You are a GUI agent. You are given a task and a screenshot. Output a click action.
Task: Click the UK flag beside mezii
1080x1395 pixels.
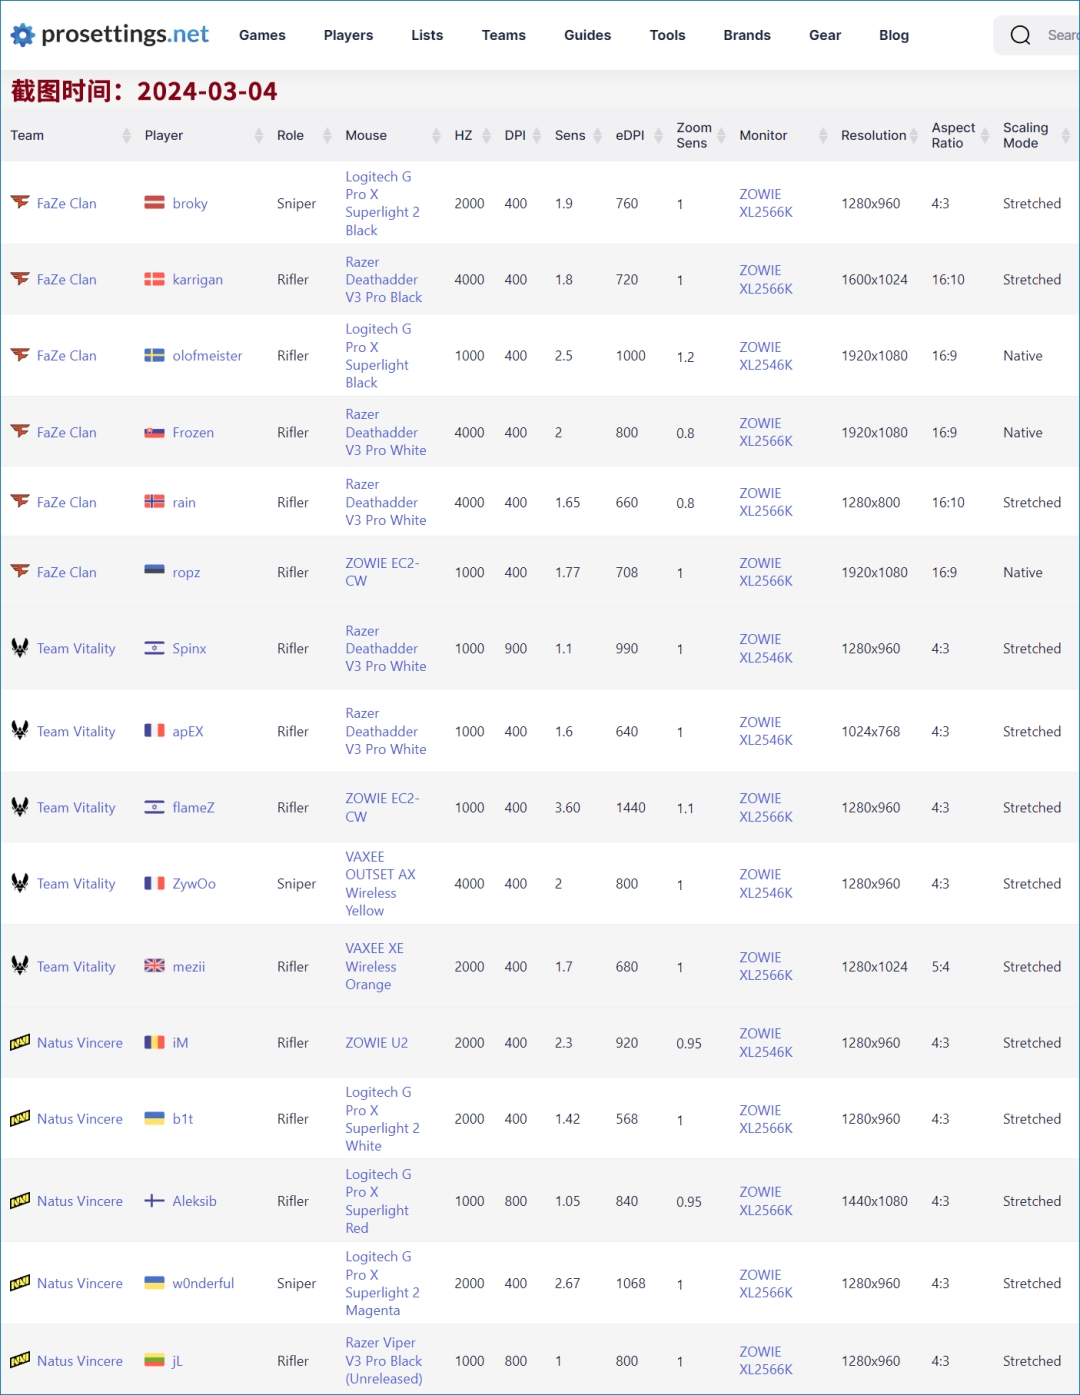pos(154,966)
